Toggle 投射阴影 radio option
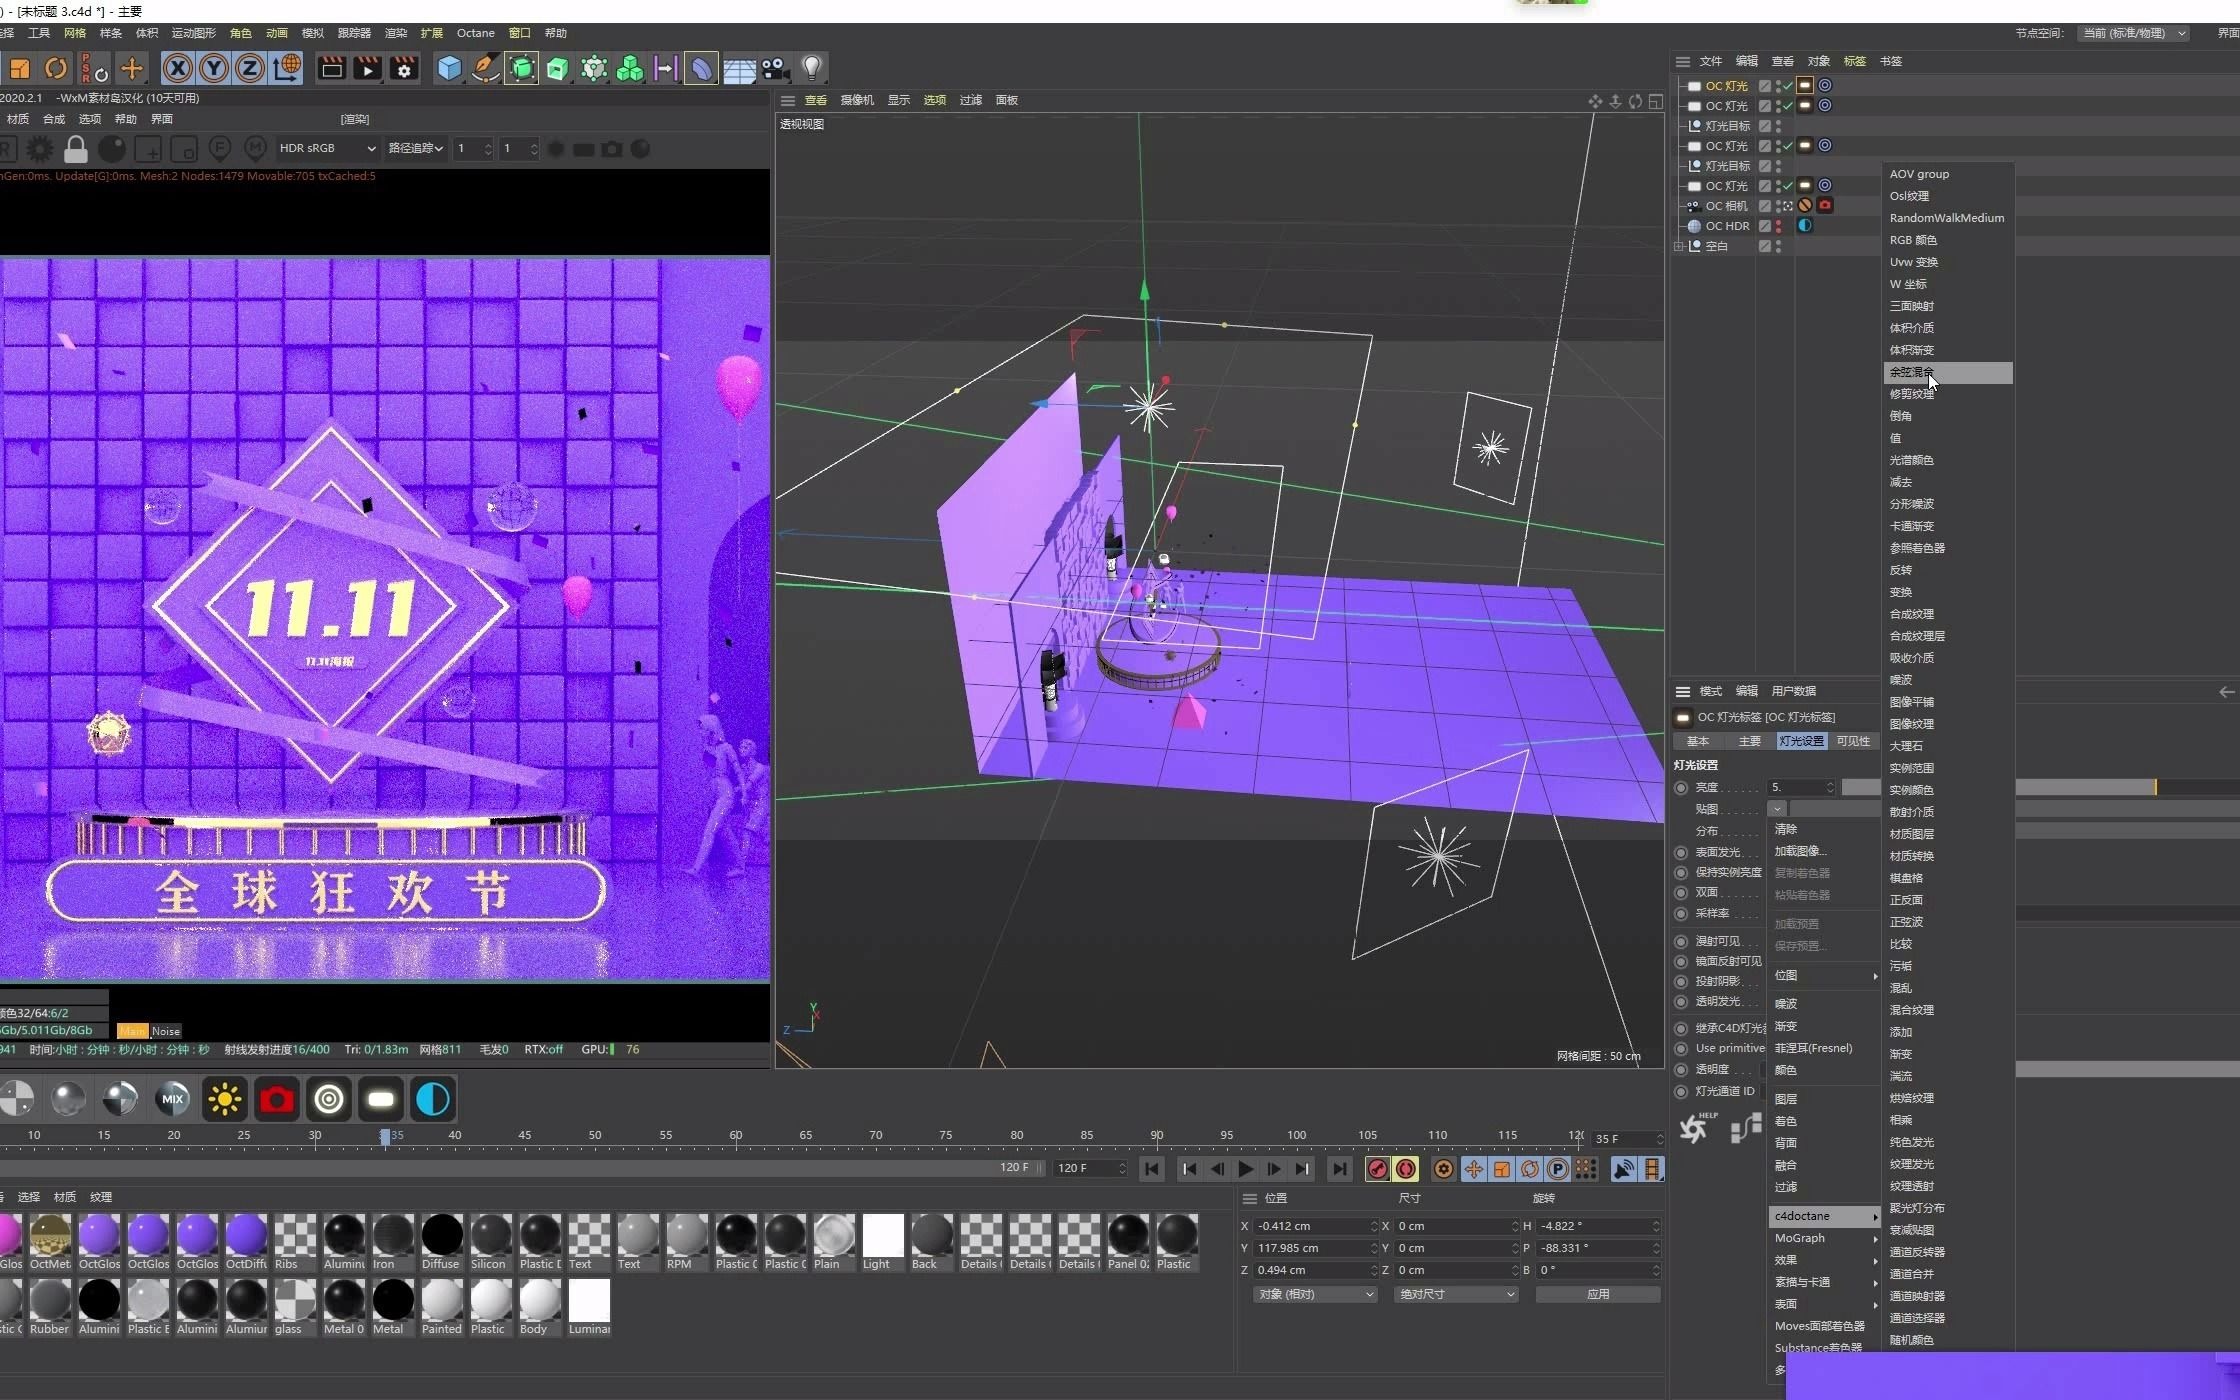 (x=1681, y=981)
